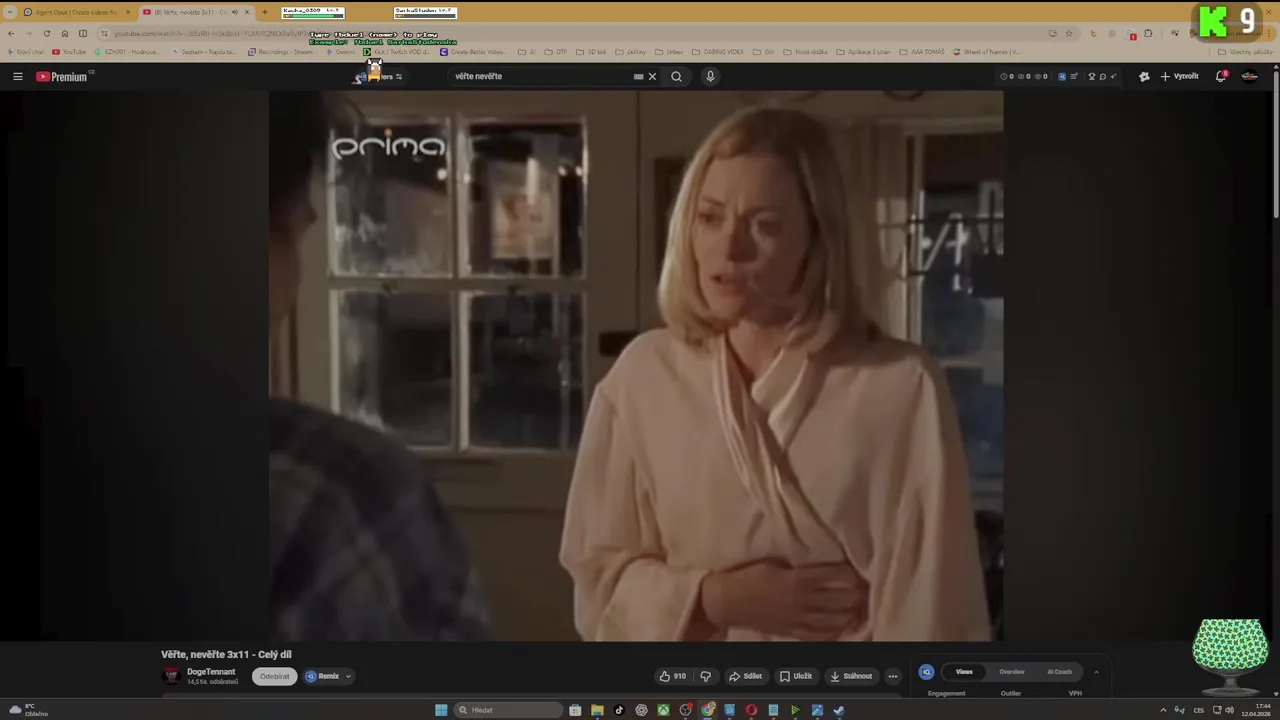Open the account avatar menu
Viewport: 1280px width, 720px height.
pyautogui.click(x=1249, y=76)
